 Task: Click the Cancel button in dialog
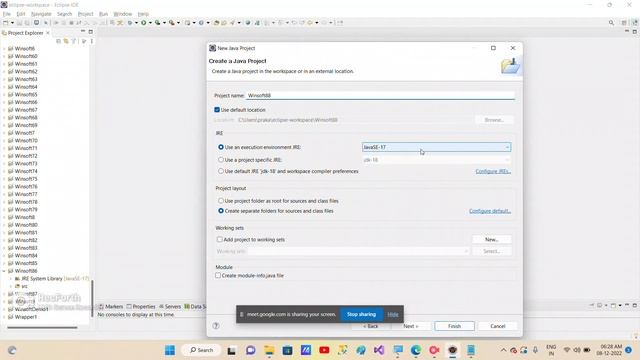click(498, 326)
